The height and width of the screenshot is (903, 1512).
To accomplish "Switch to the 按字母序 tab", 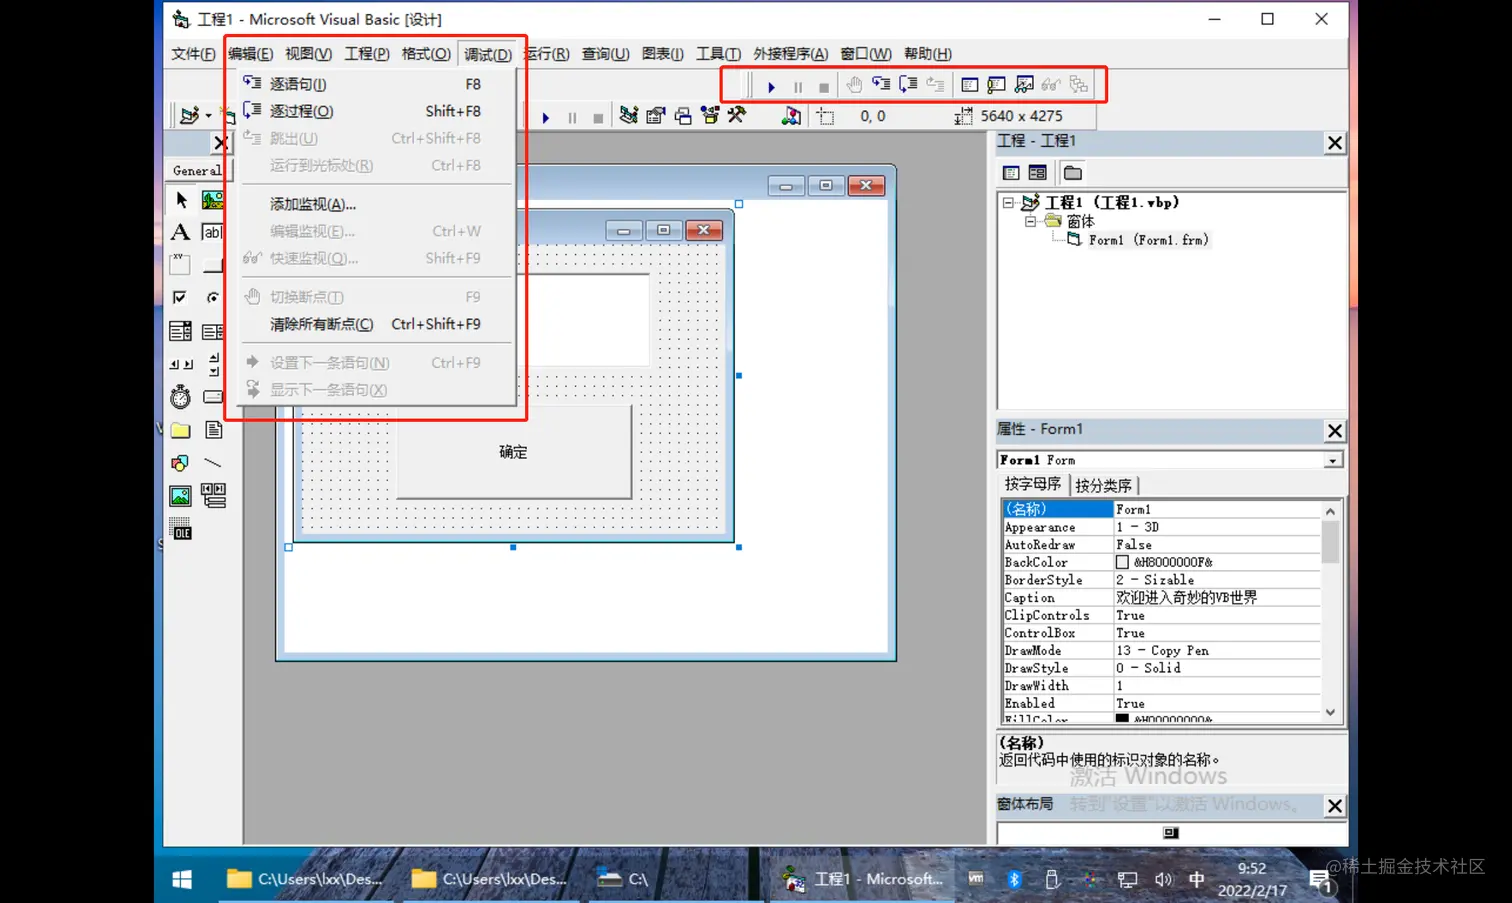I will 1033,484.
